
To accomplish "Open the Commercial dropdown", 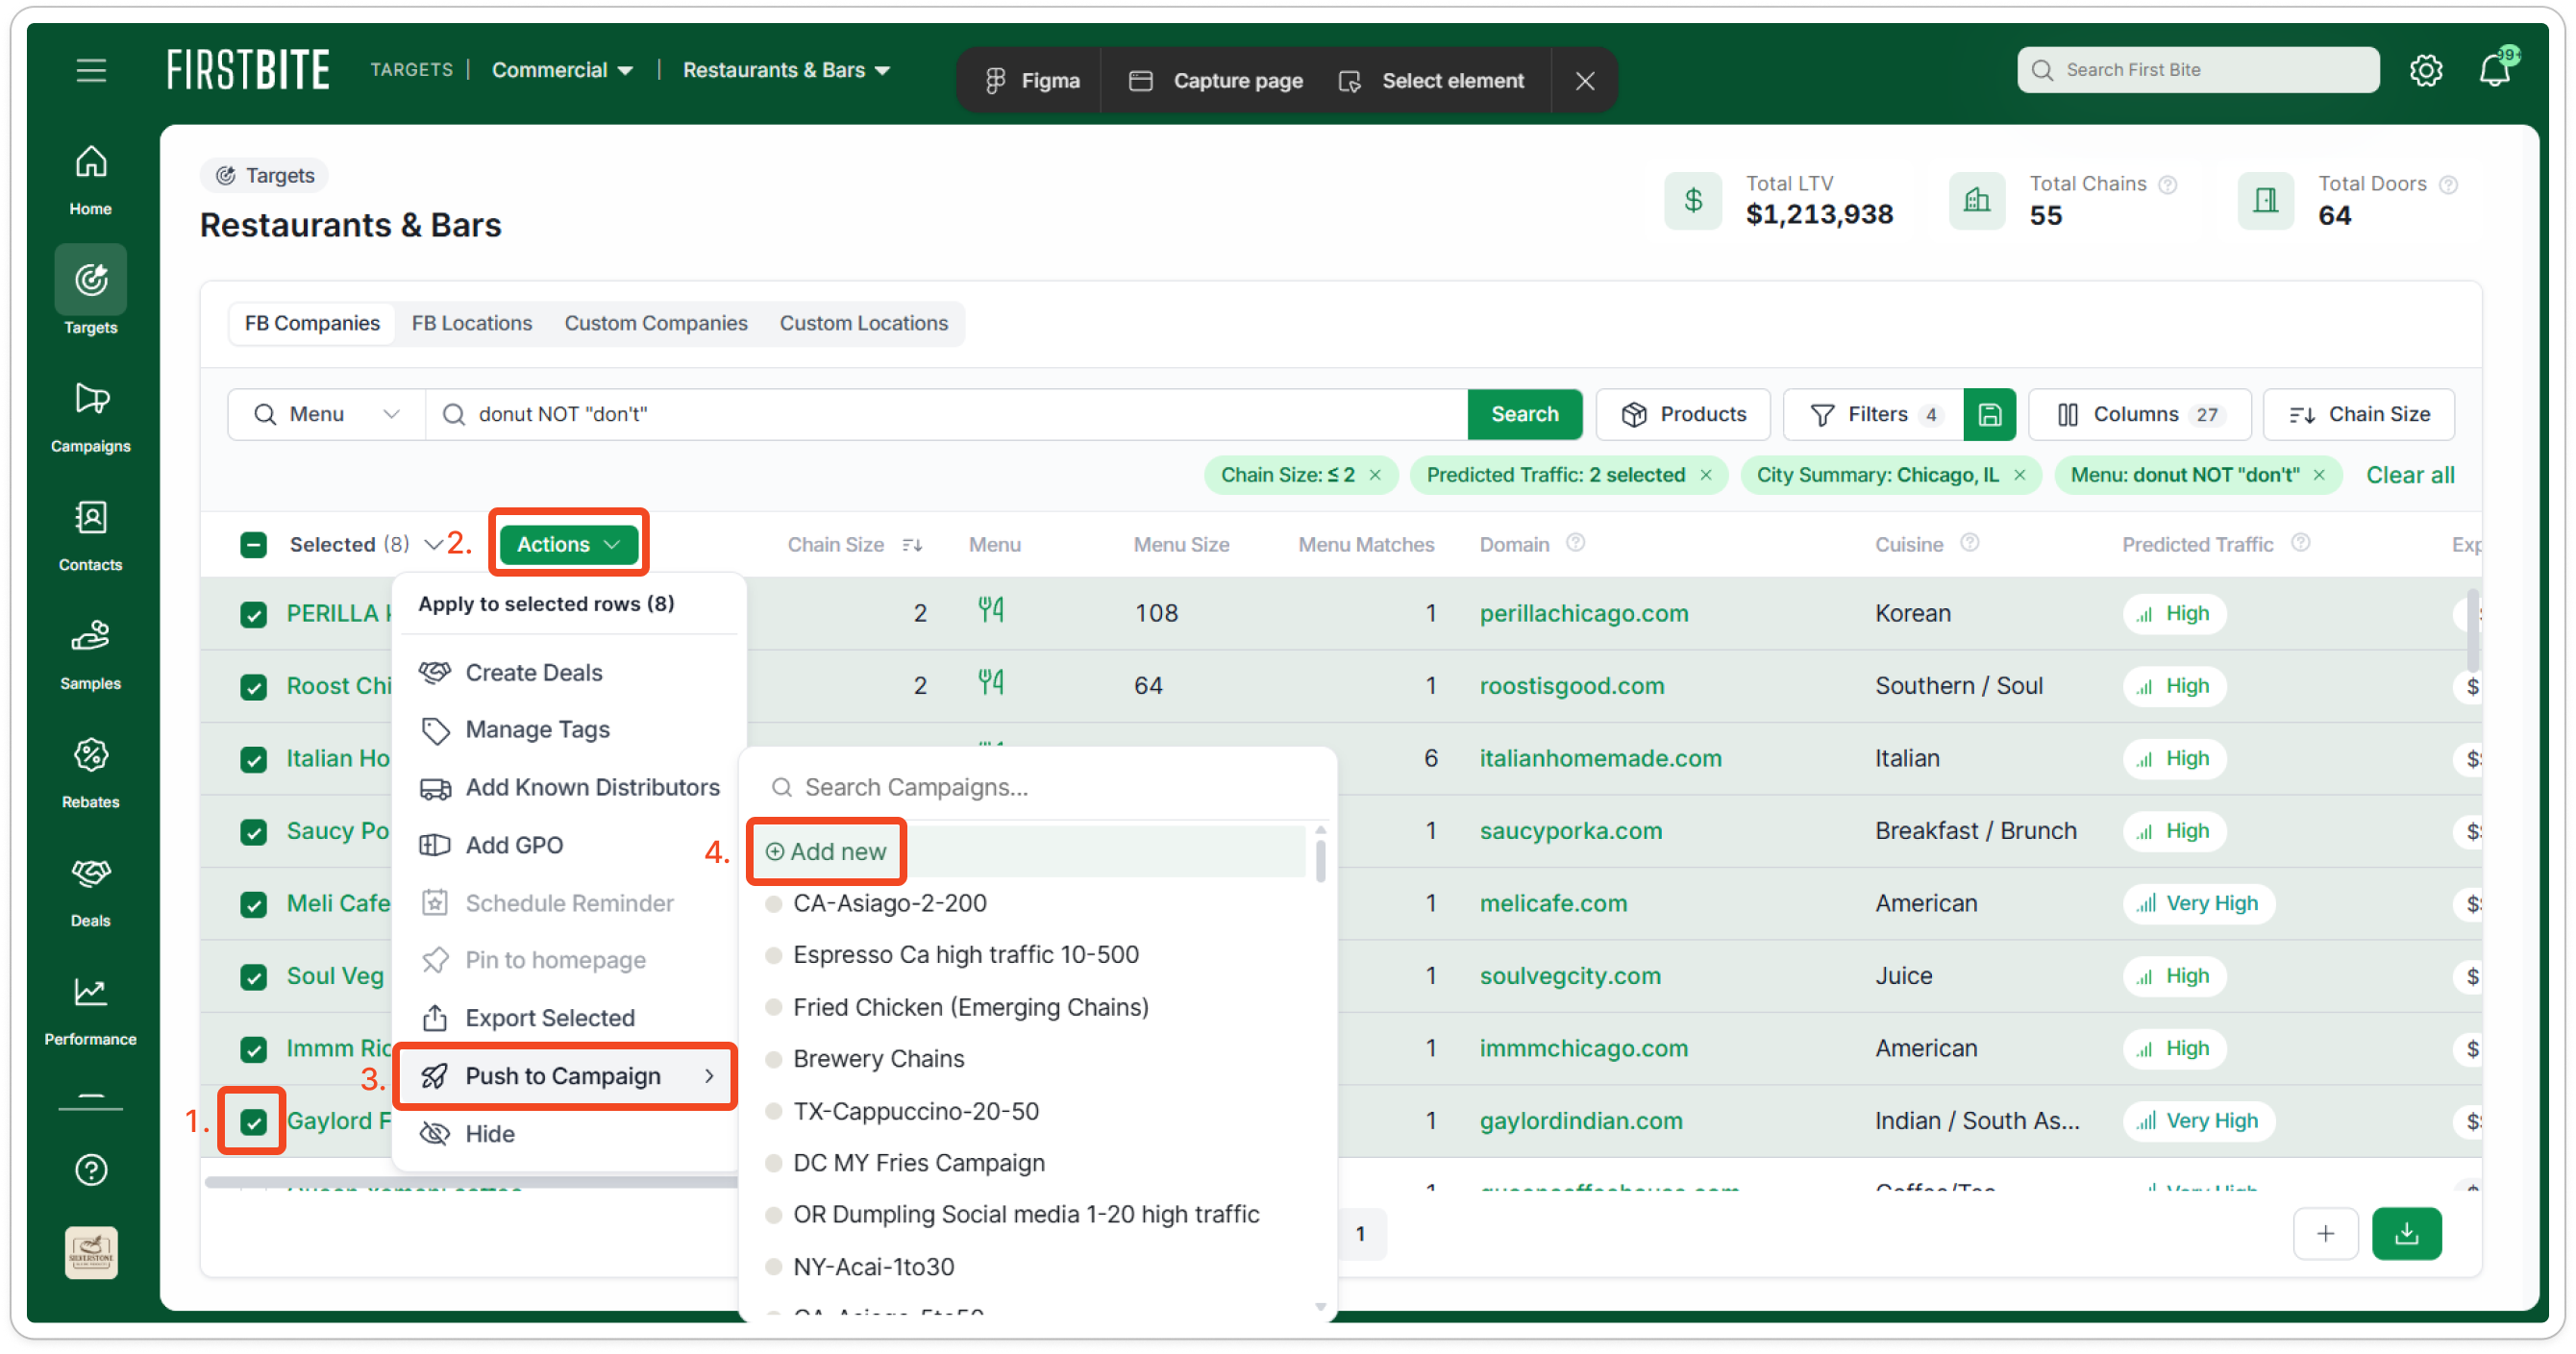I will click(561, 70).
